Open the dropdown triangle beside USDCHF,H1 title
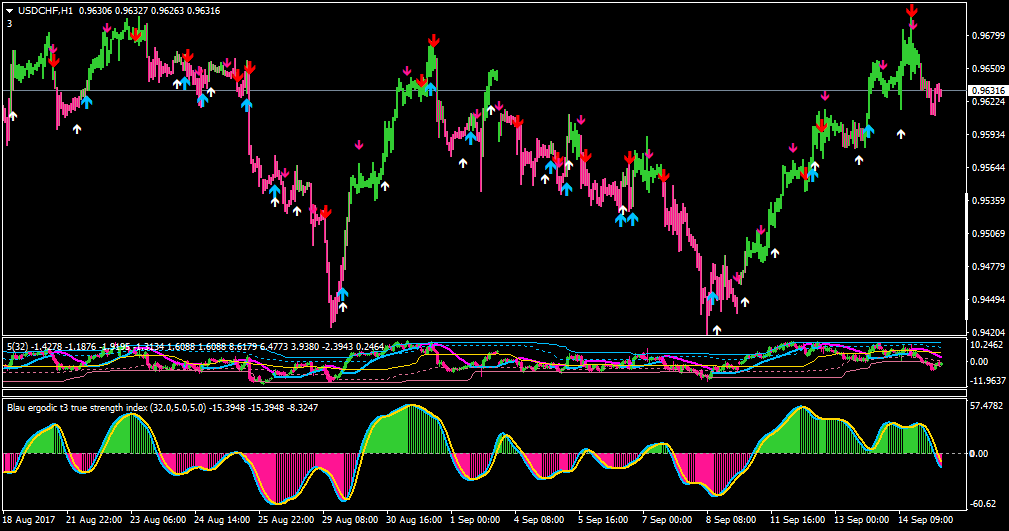 [10, 10]
